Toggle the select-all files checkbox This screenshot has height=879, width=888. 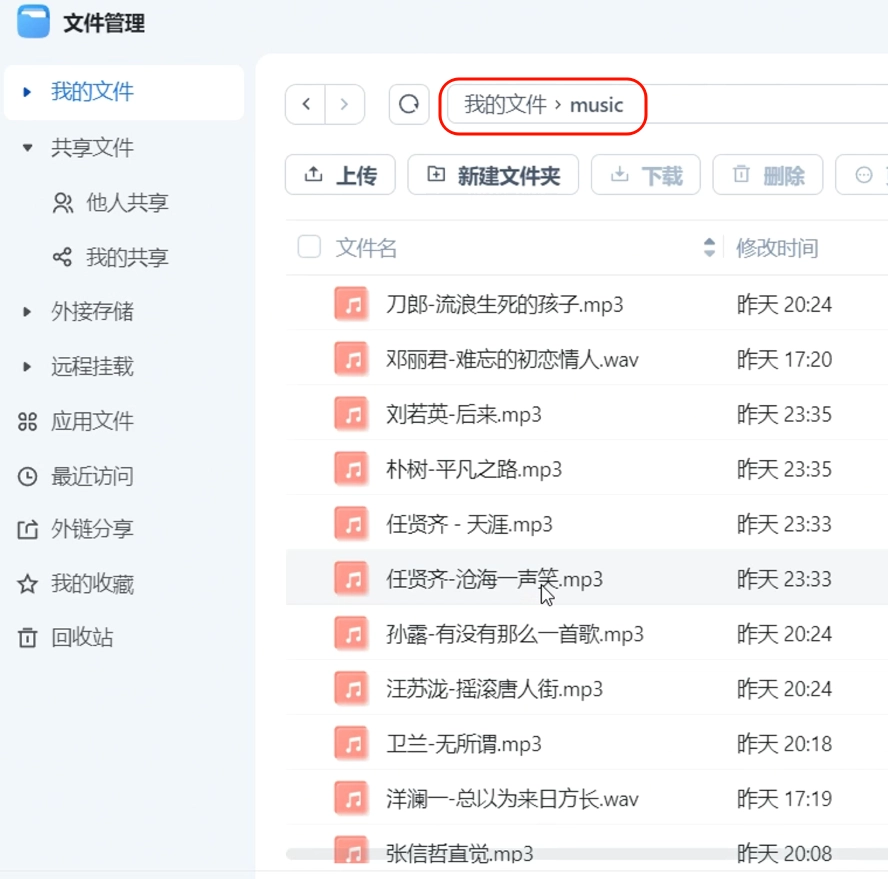(x=309, y=247)
